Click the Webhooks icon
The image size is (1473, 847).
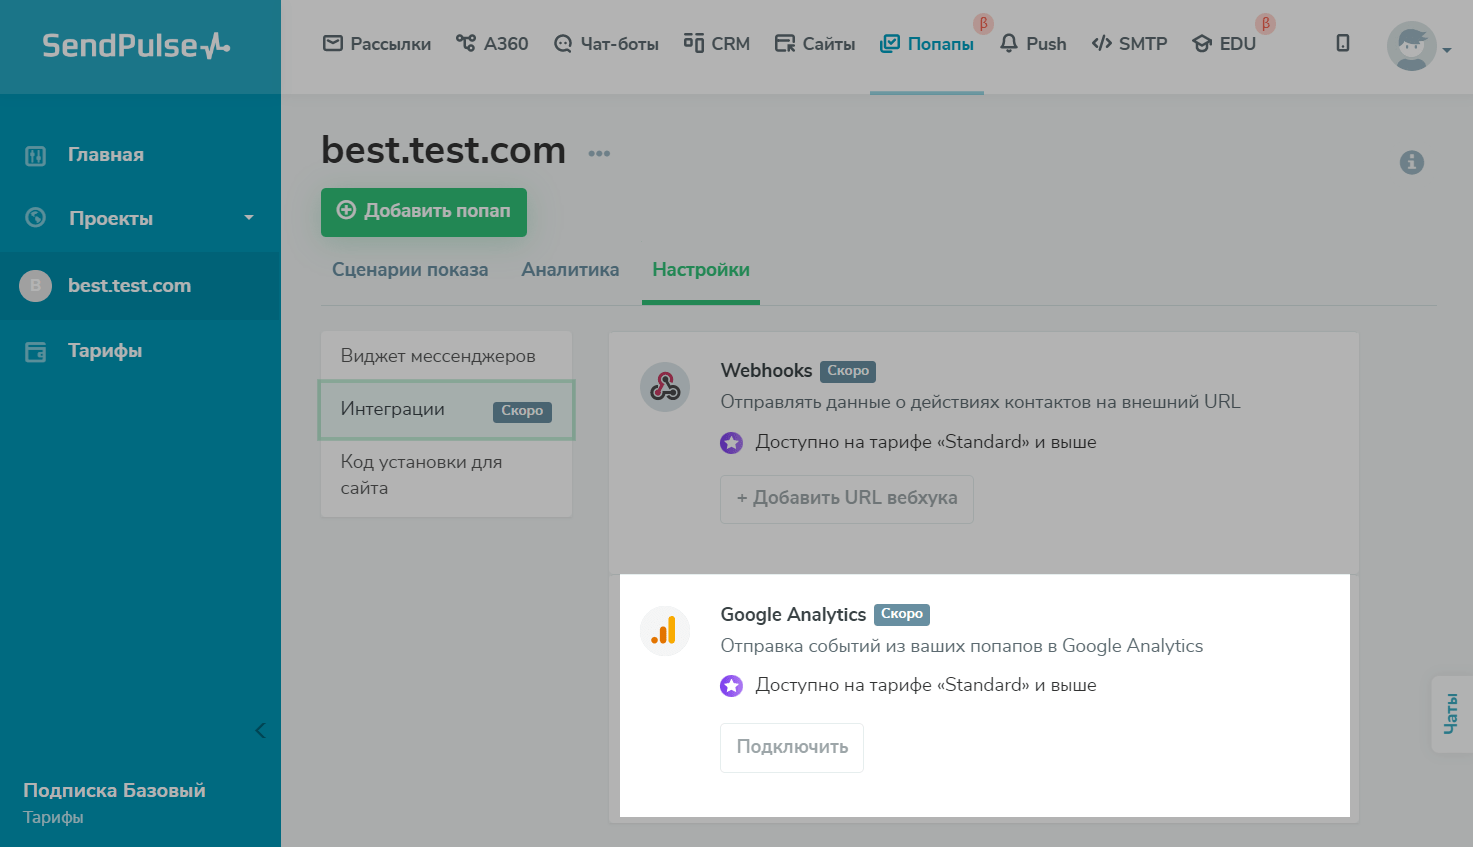[665, 387]
